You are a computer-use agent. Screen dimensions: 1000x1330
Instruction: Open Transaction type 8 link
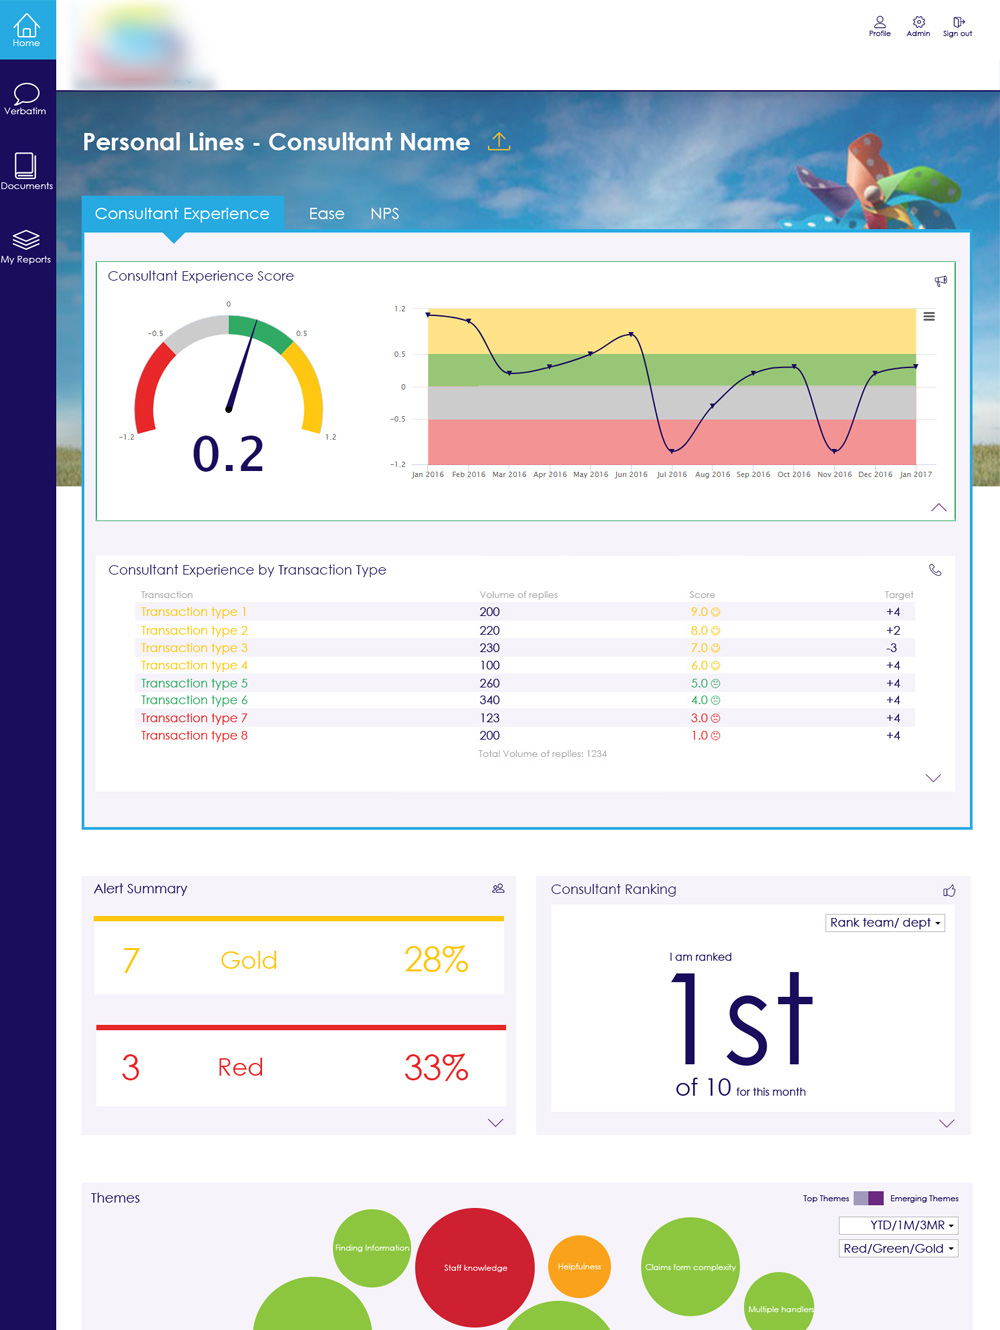[194, 735]
